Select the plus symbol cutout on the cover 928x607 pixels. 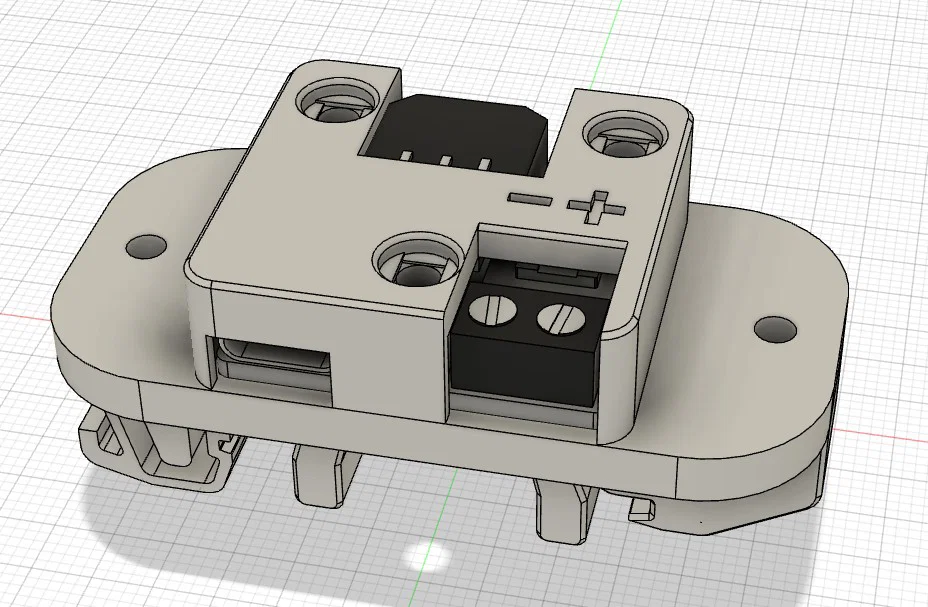[x=596, y=207]
